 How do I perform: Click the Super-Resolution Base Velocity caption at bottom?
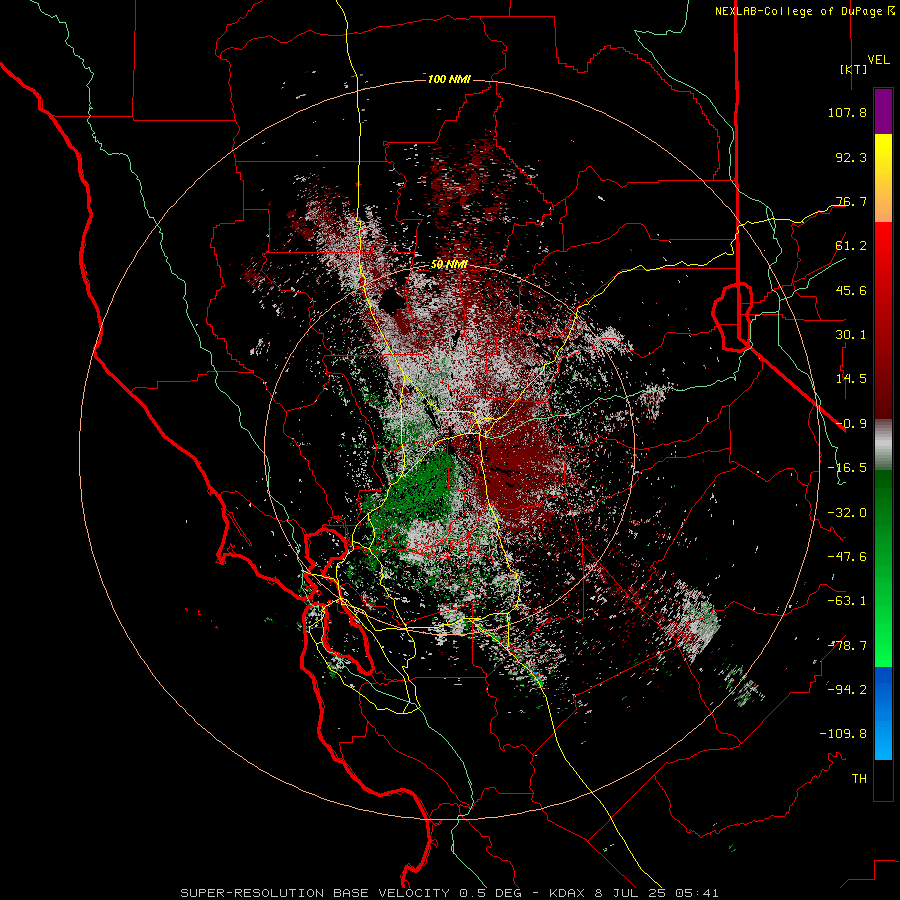tap(449, 893)
